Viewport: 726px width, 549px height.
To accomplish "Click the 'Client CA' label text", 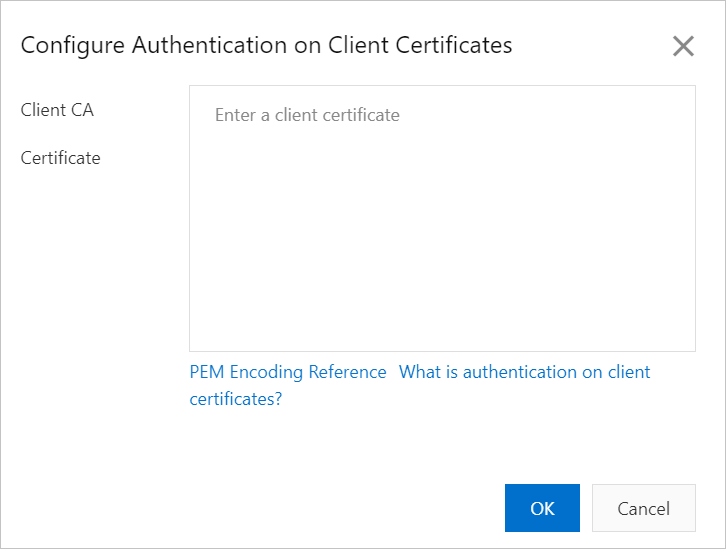I will 57,110.
